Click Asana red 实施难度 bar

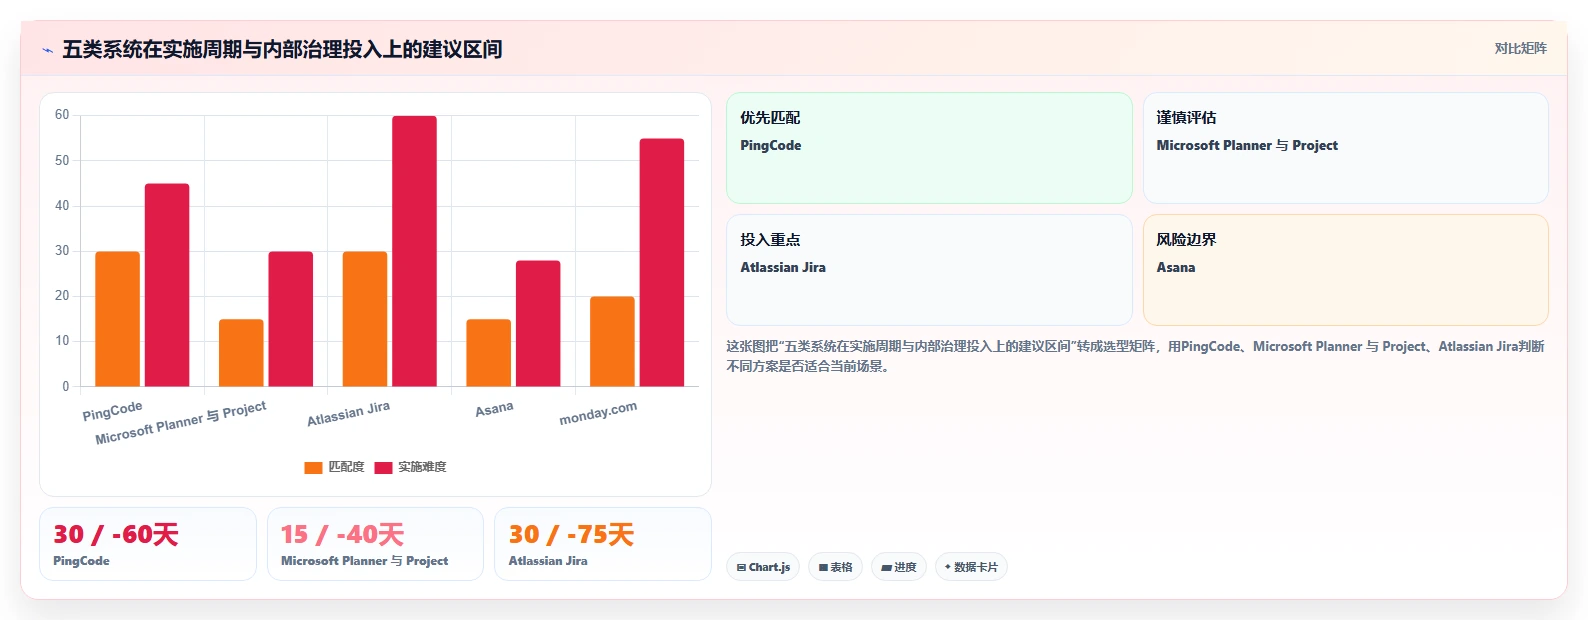[538, 323]
